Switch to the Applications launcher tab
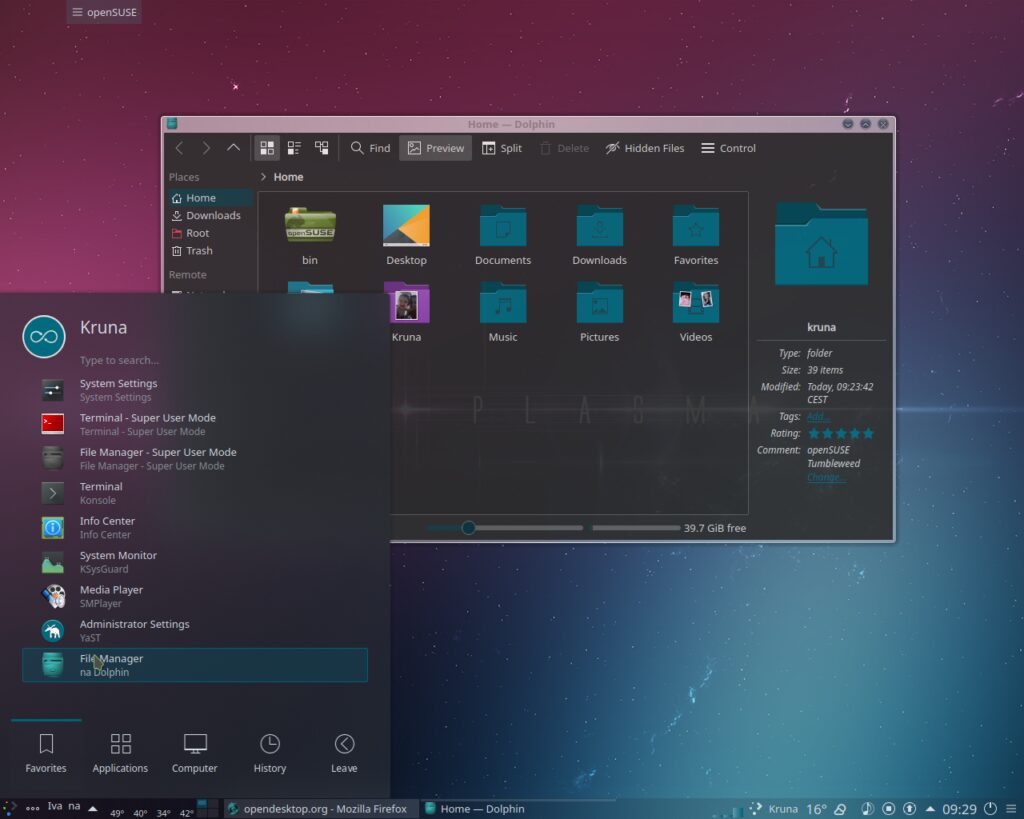Screen dimensions: 1024x819 pyautogui.click(x=120, y=753)
